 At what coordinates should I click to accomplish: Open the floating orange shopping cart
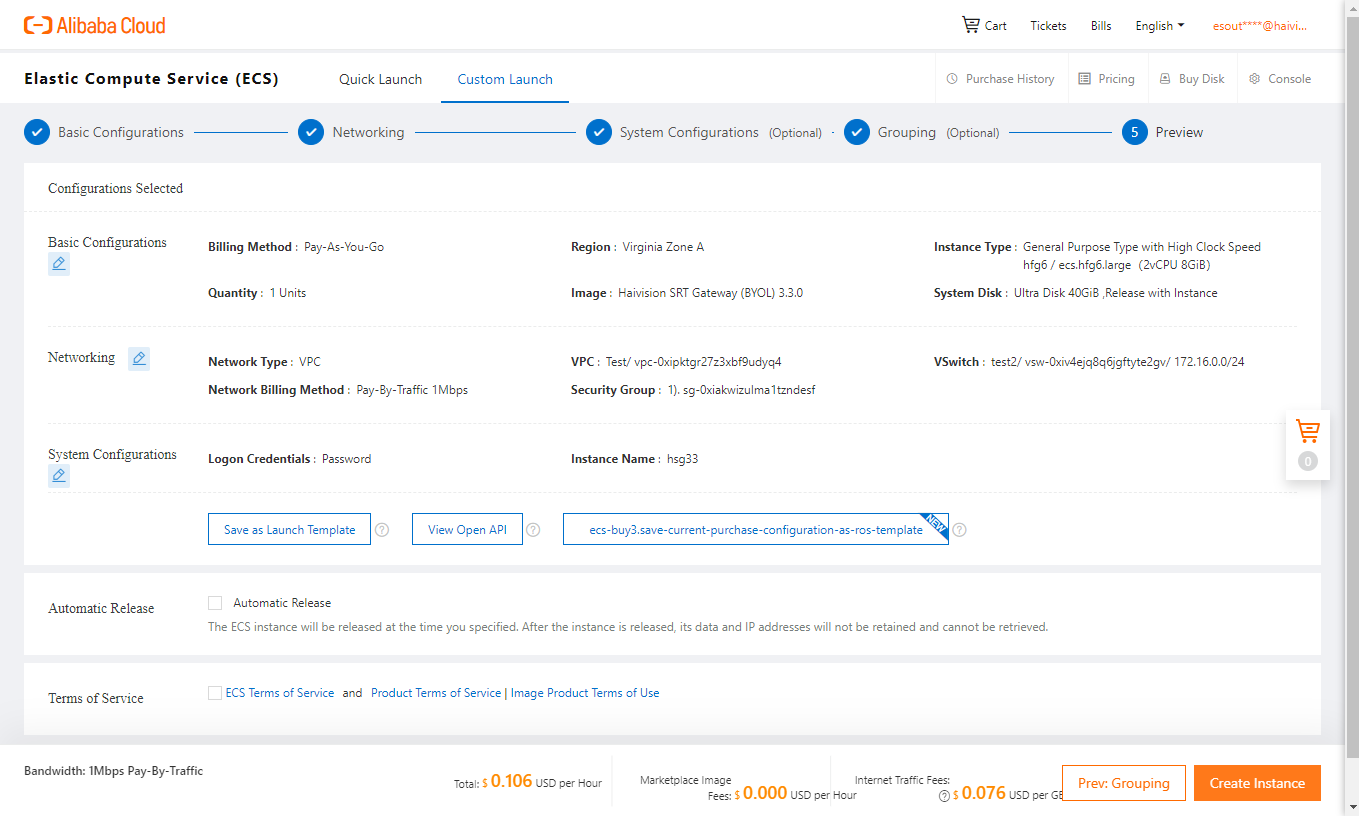click(x=1307, y=432)
